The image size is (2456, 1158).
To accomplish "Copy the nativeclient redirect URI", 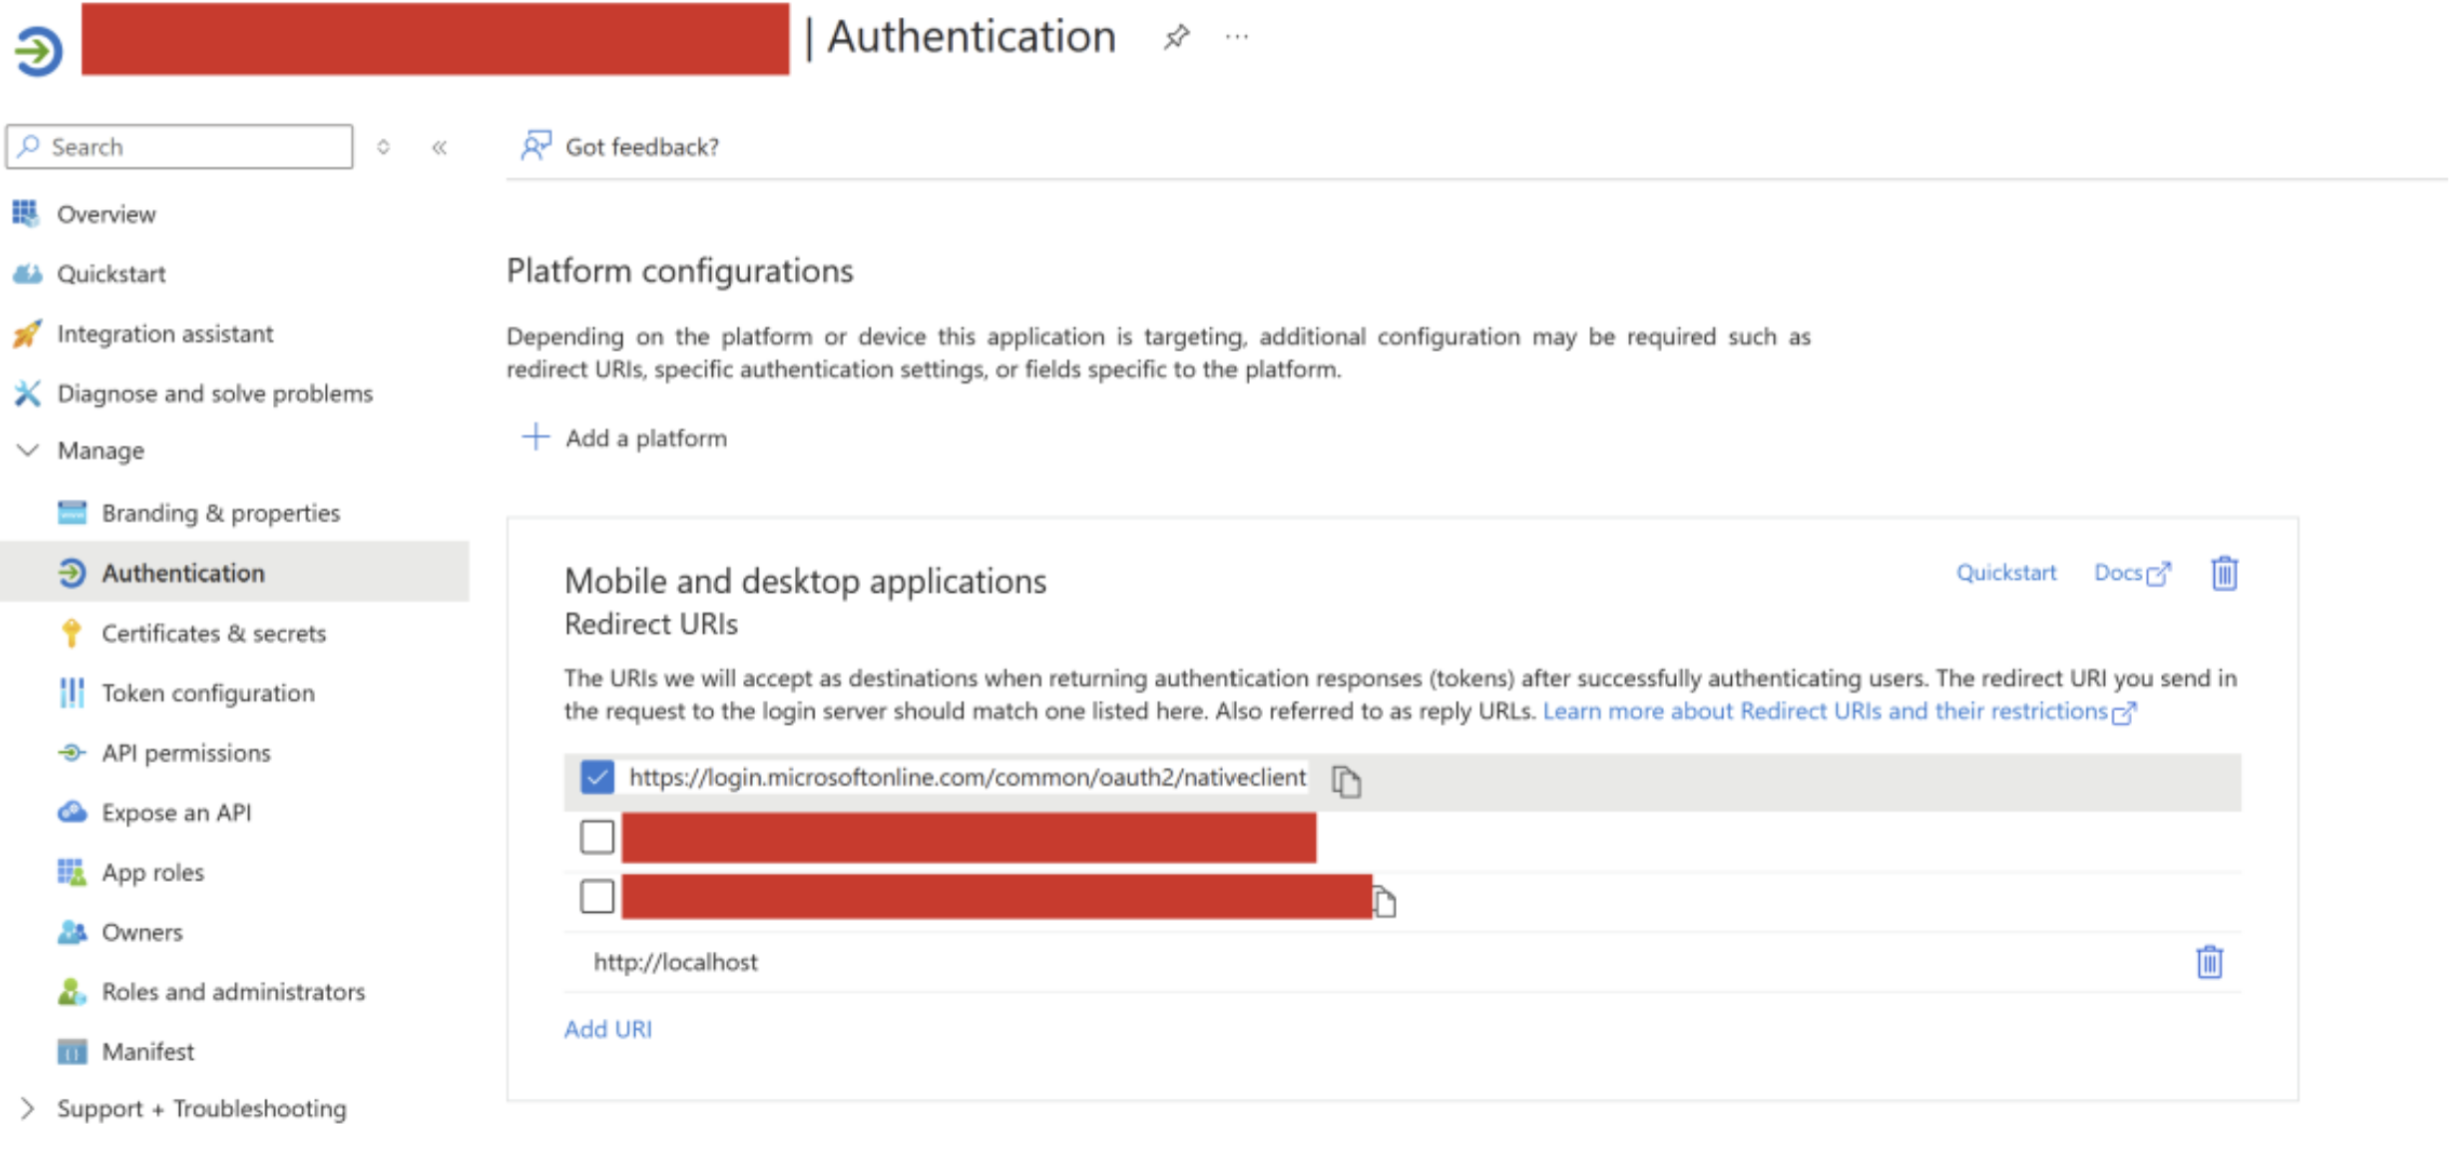I will (x=1346, y=781).
